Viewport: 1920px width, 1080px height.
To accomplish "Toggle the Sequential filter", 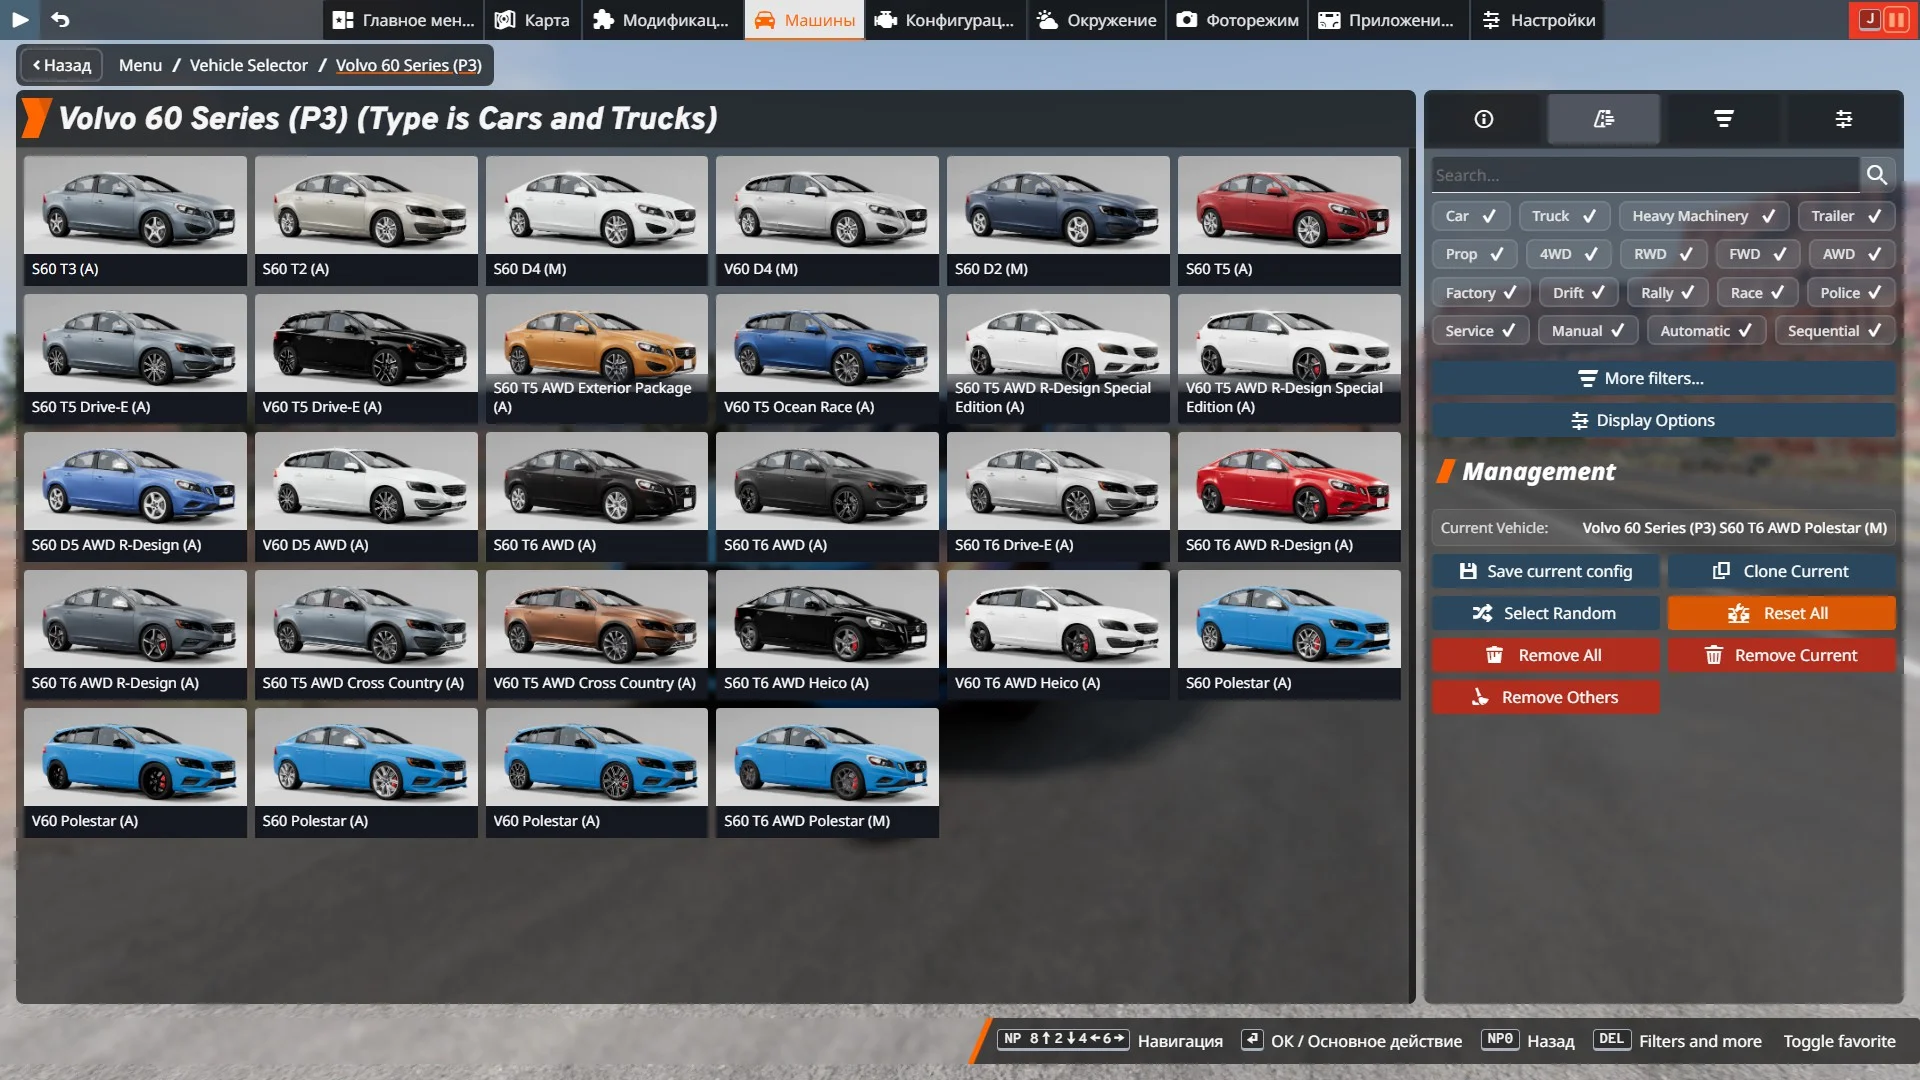I will pyautogui.click(x=1835, y=331).
